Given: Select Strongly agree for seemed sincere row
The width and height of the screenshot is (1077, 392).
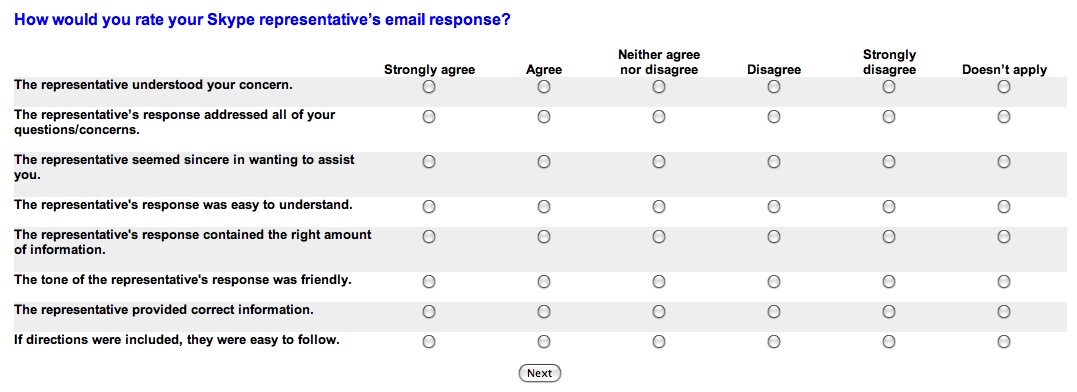Looking at the screenshot, I should click(x=429, y=163).
